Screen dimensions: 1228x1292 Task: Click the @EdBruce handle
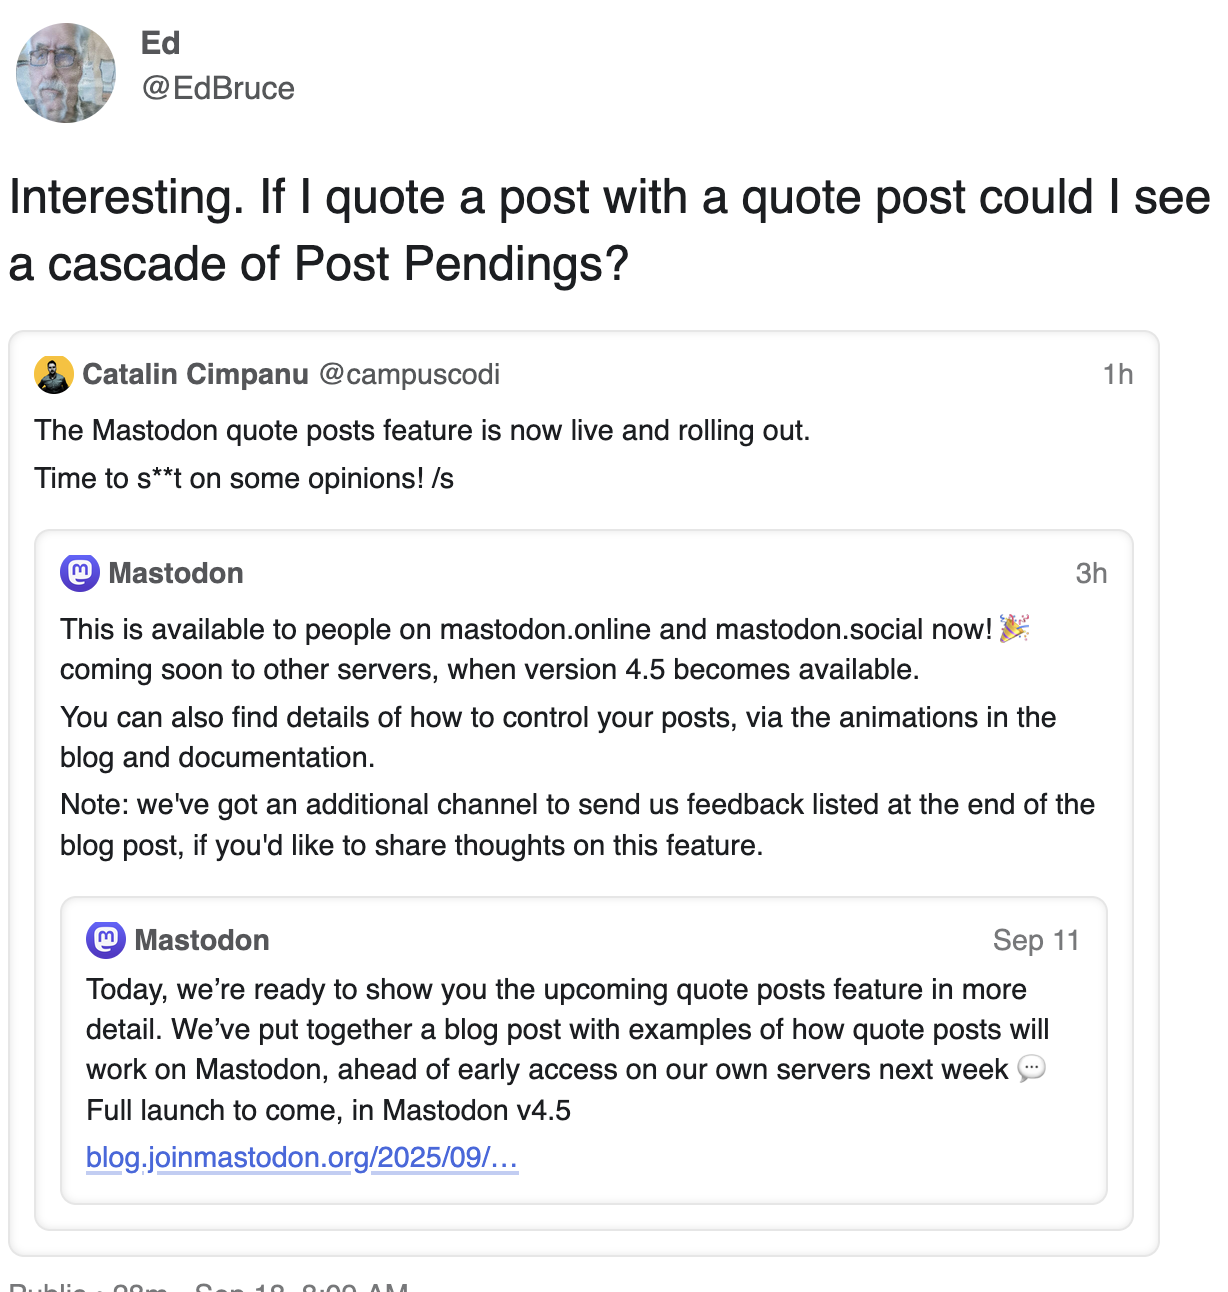point(218,88)
